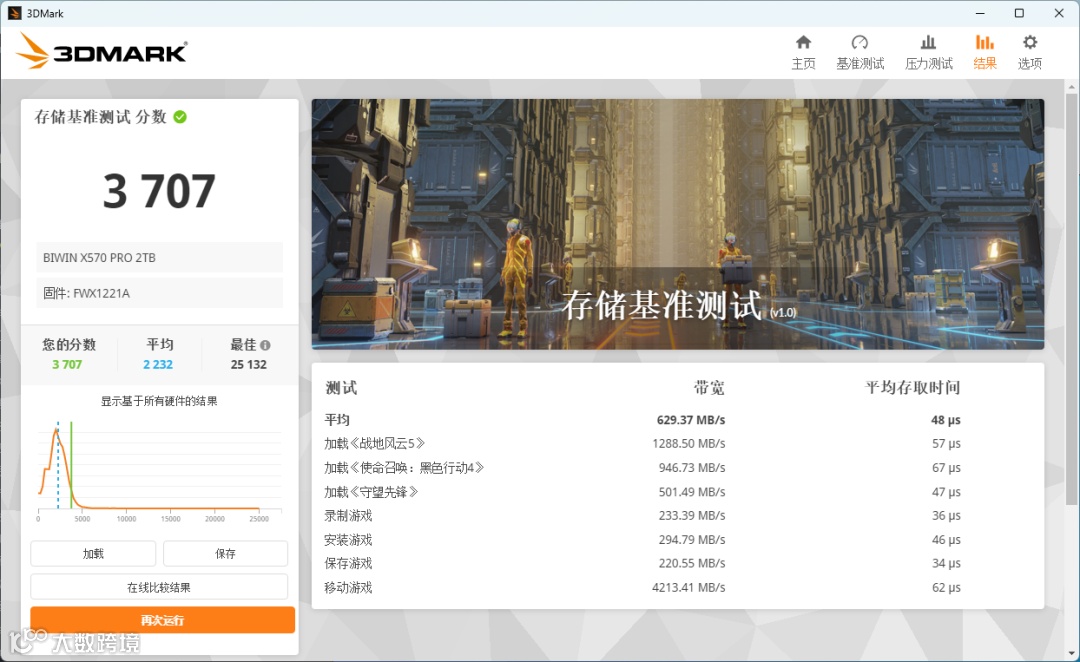Click the 移动游戏 test row
This screenshot has width=1080, height=662.
click(642, 588)
